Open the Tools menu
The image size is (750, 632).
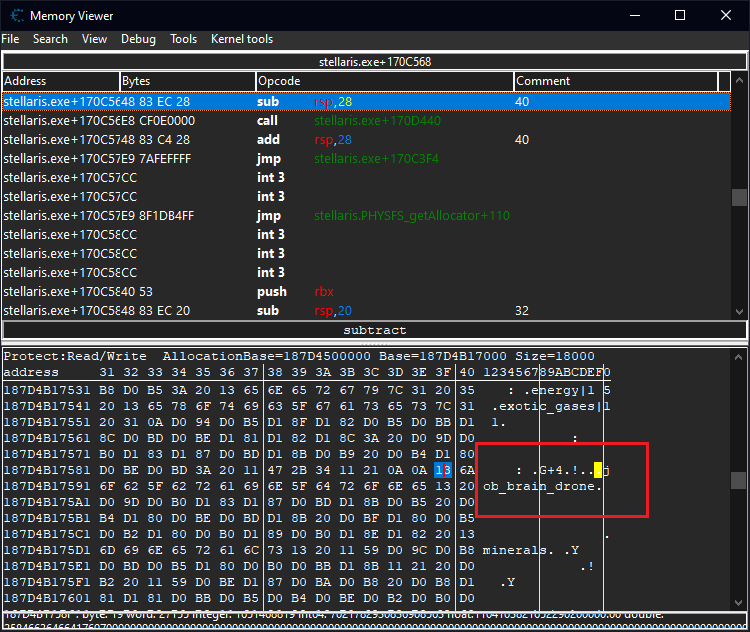[x=183, y=39]
